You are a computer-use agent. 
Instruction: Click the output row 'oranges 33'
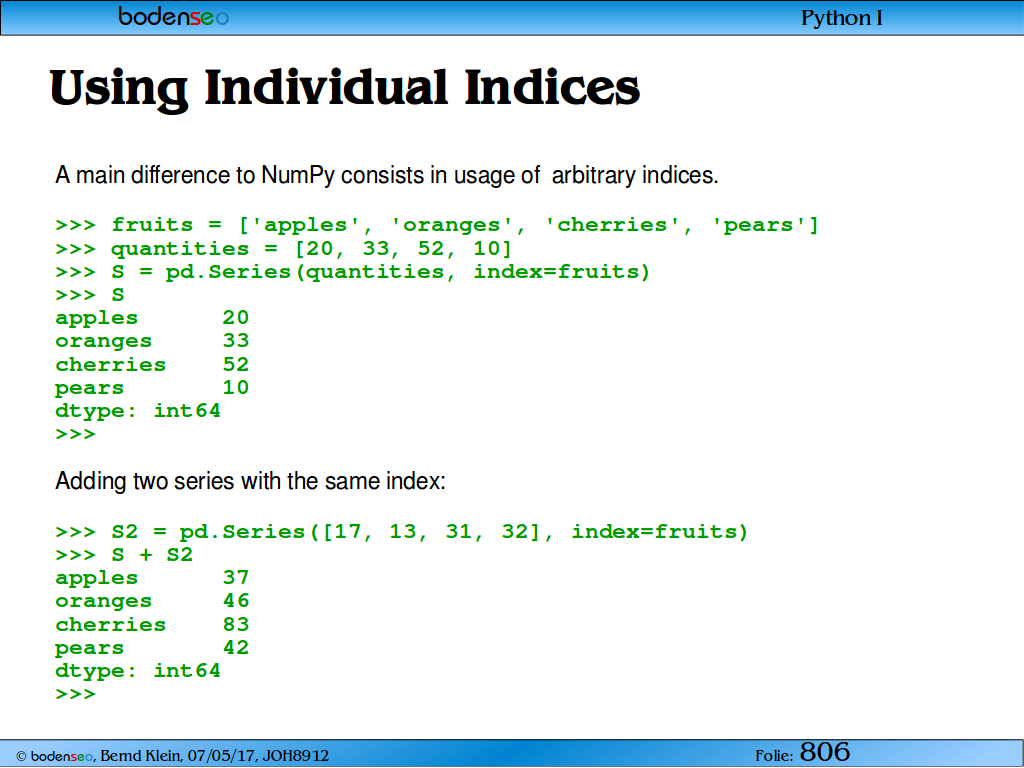point(152,342)
